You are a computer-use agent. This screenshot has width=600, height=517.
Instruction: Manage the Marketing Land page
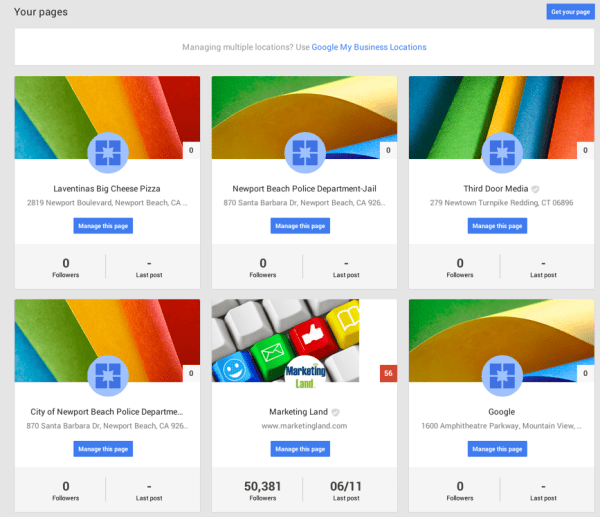click(x=300, y=449)
